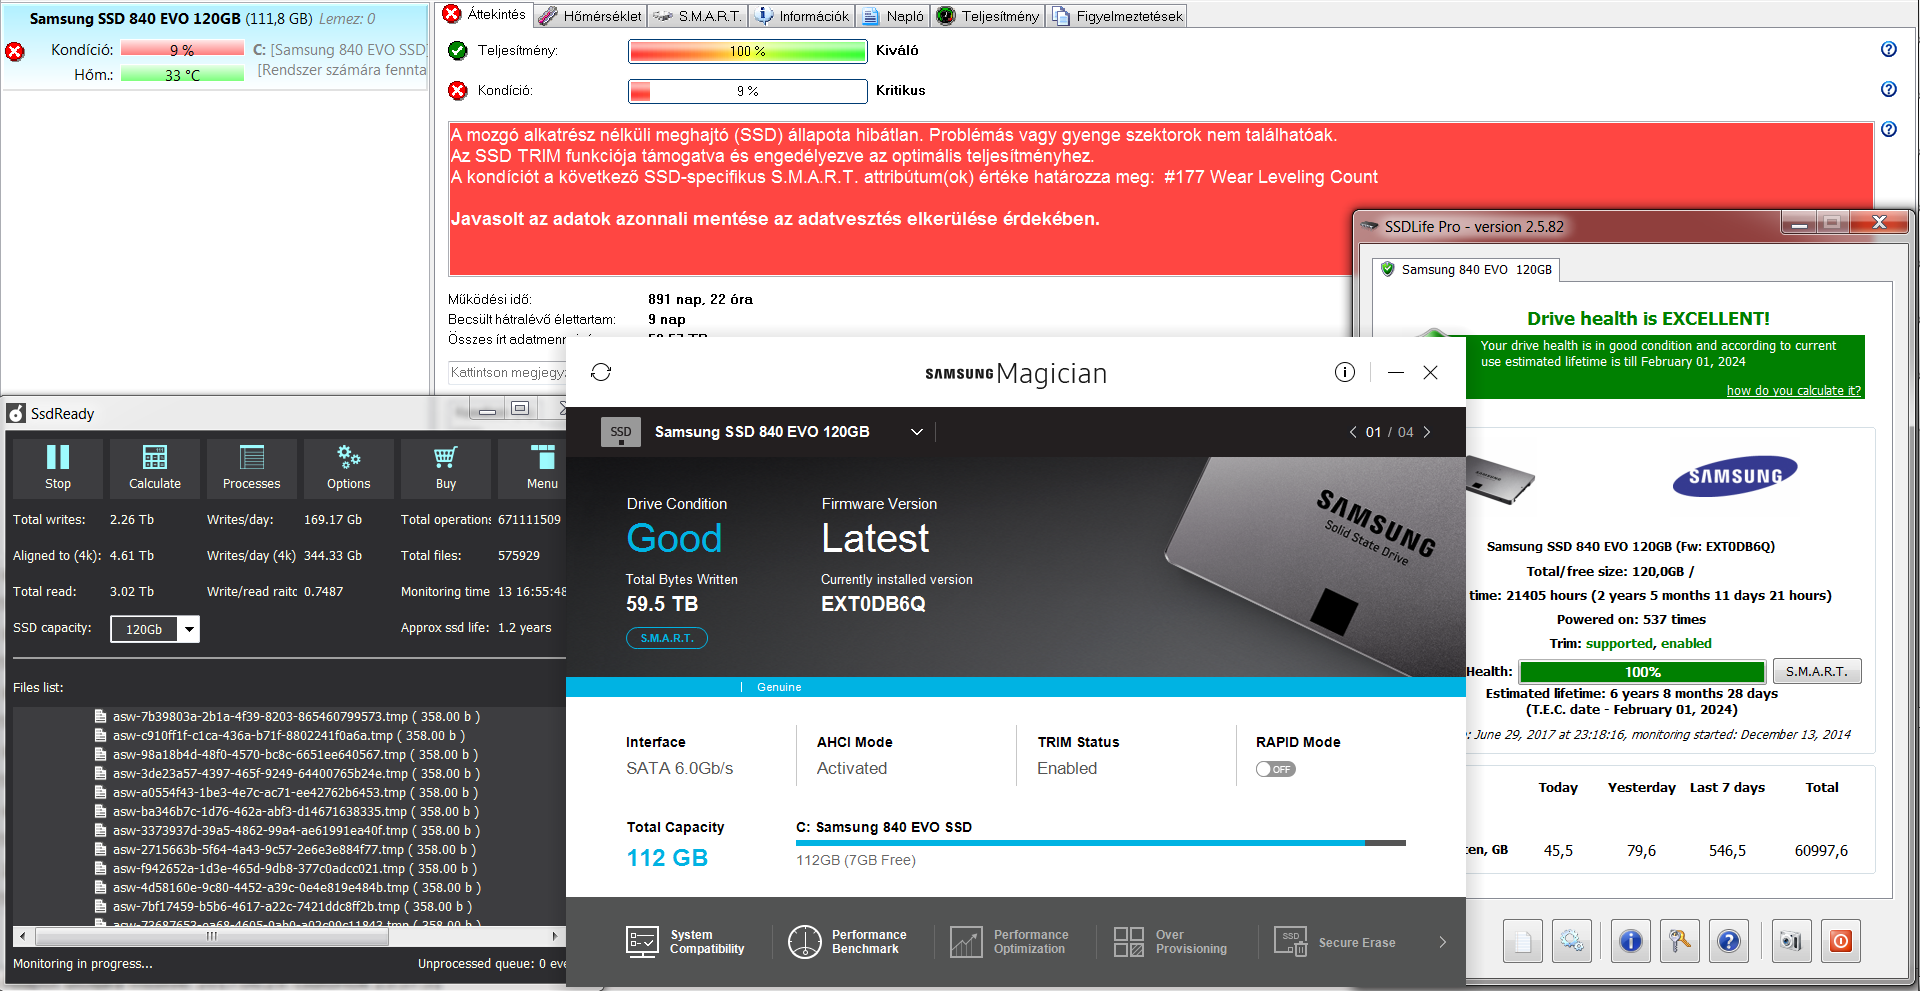This screenshot has width=1920, height=991.
Task: Open Secure Erase in Magician
Action: pos(1334,942)
